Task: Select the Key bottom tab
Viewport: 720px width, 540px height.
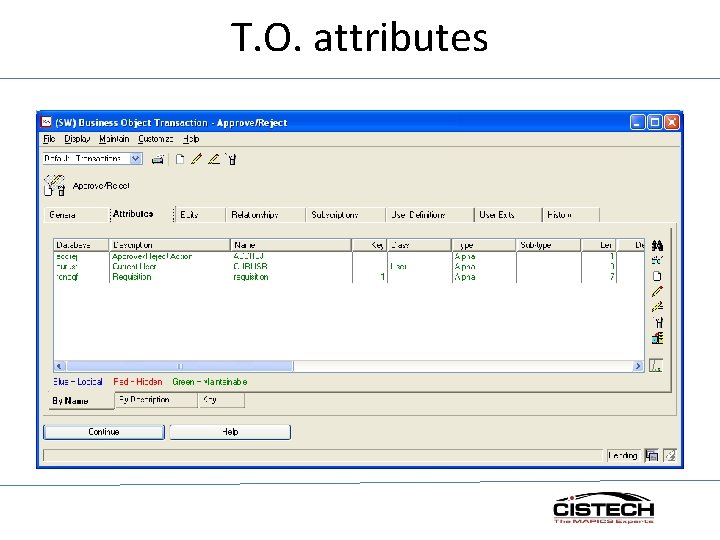Action: pos(222,400)
